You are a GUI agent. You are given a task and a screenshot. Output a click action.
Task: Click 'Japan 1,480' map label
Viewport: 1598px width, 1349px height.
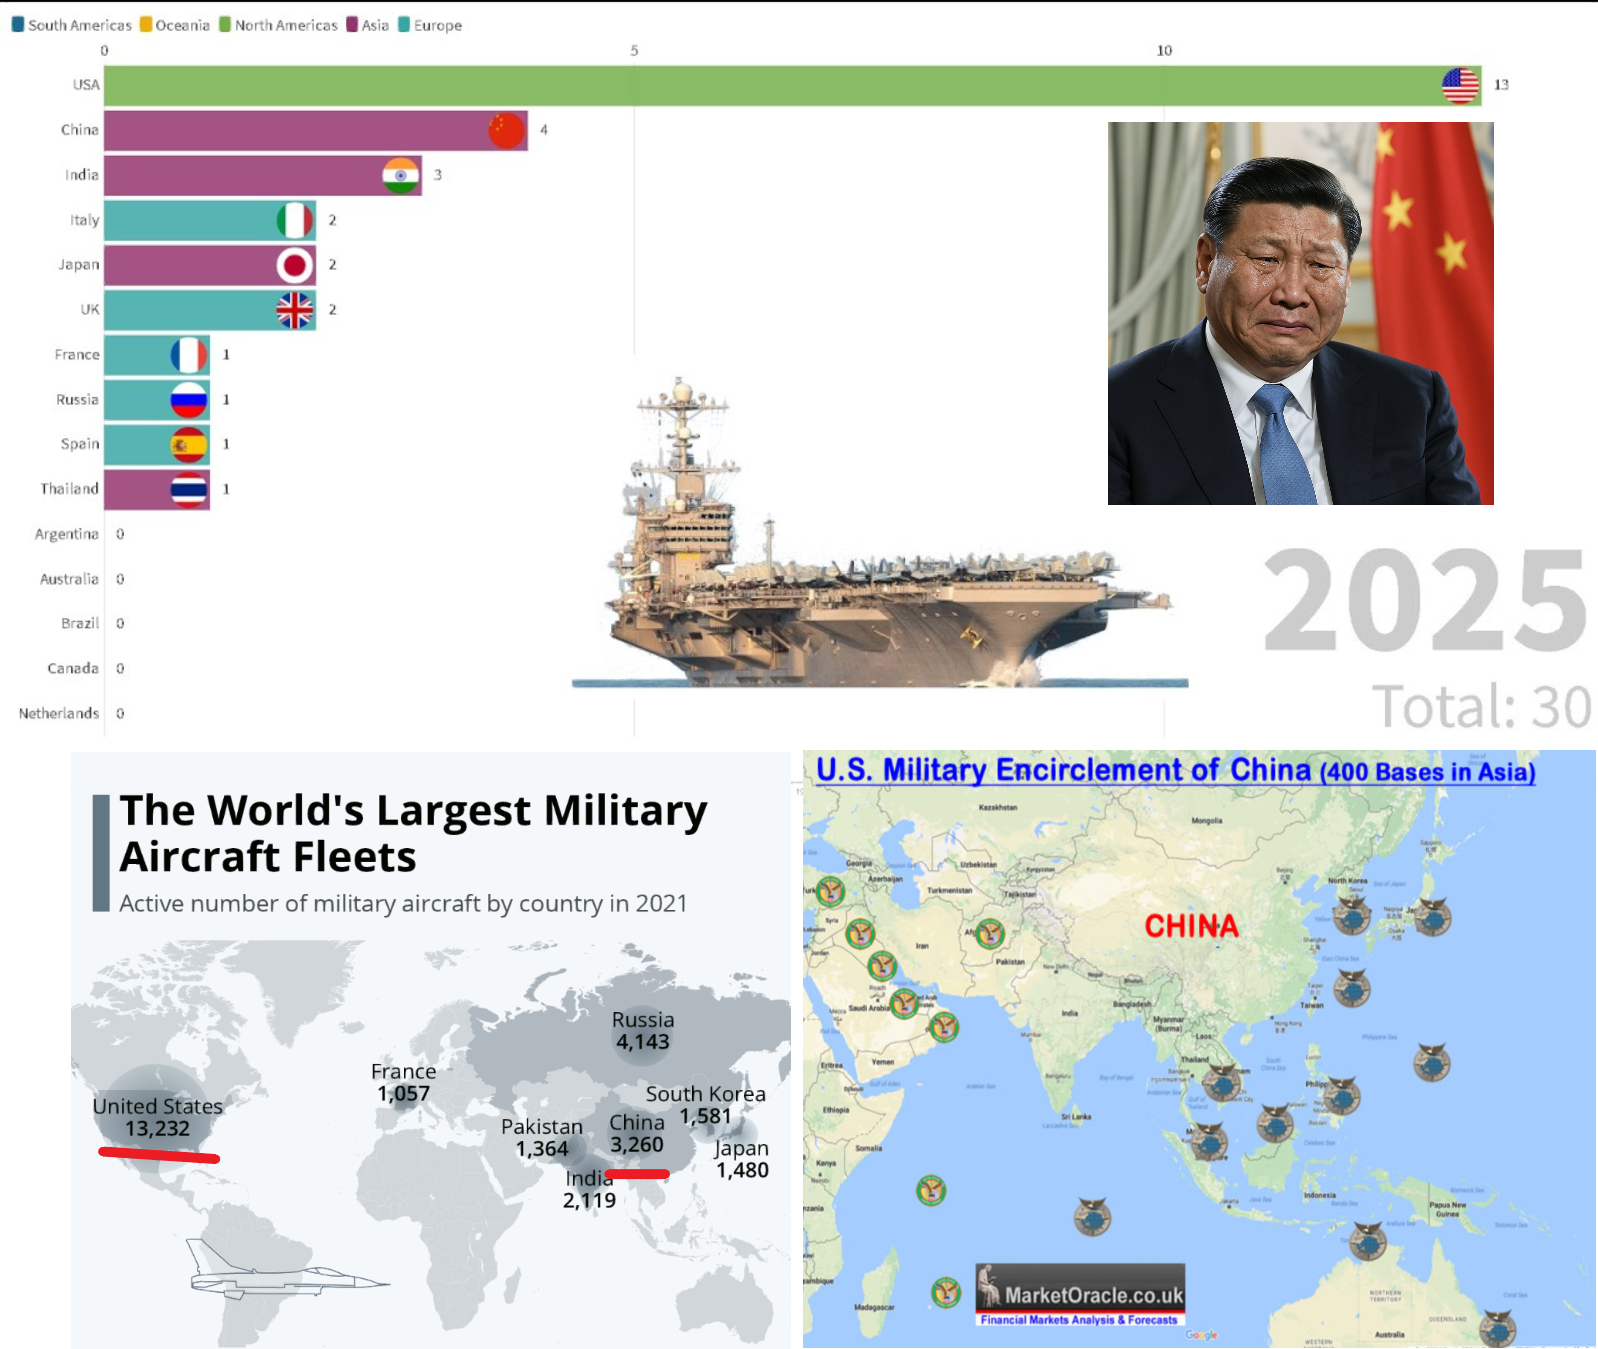pyautogui.click(x=741, y=1159)
